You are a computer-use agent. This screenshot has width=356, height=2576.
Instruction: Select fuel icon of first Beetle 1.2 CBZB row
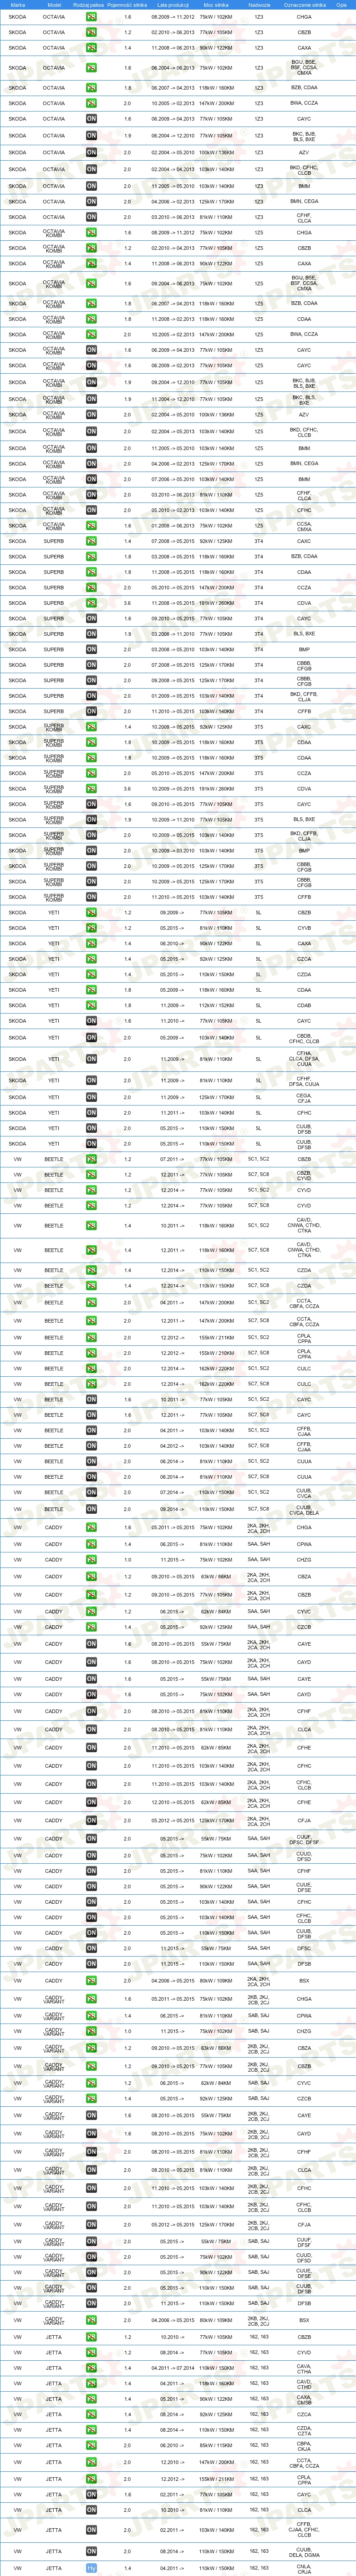coord(91,1159)
